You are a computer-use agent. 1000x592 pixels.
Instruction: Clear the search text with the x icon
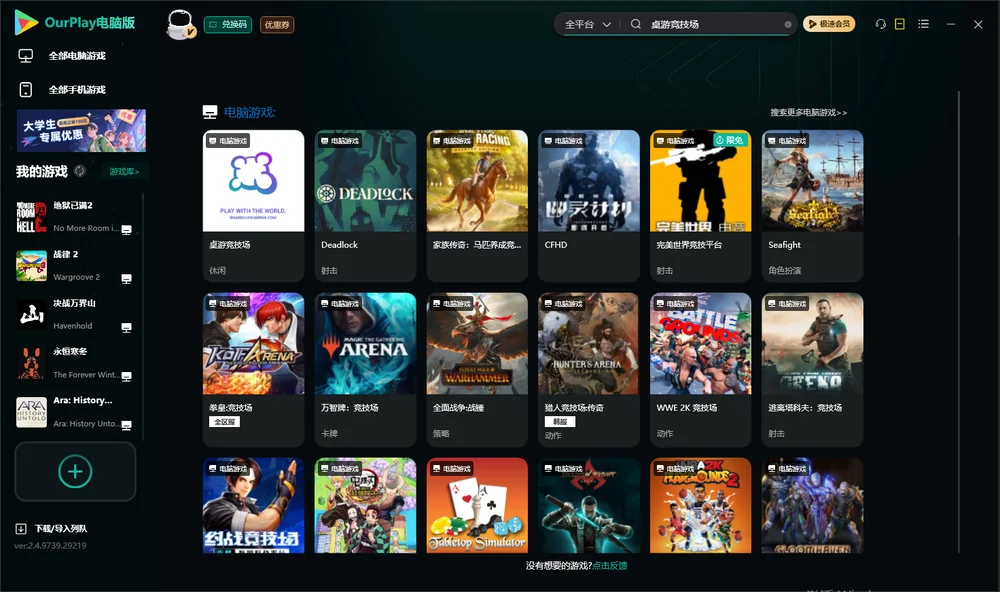click(x=788, y=25)
